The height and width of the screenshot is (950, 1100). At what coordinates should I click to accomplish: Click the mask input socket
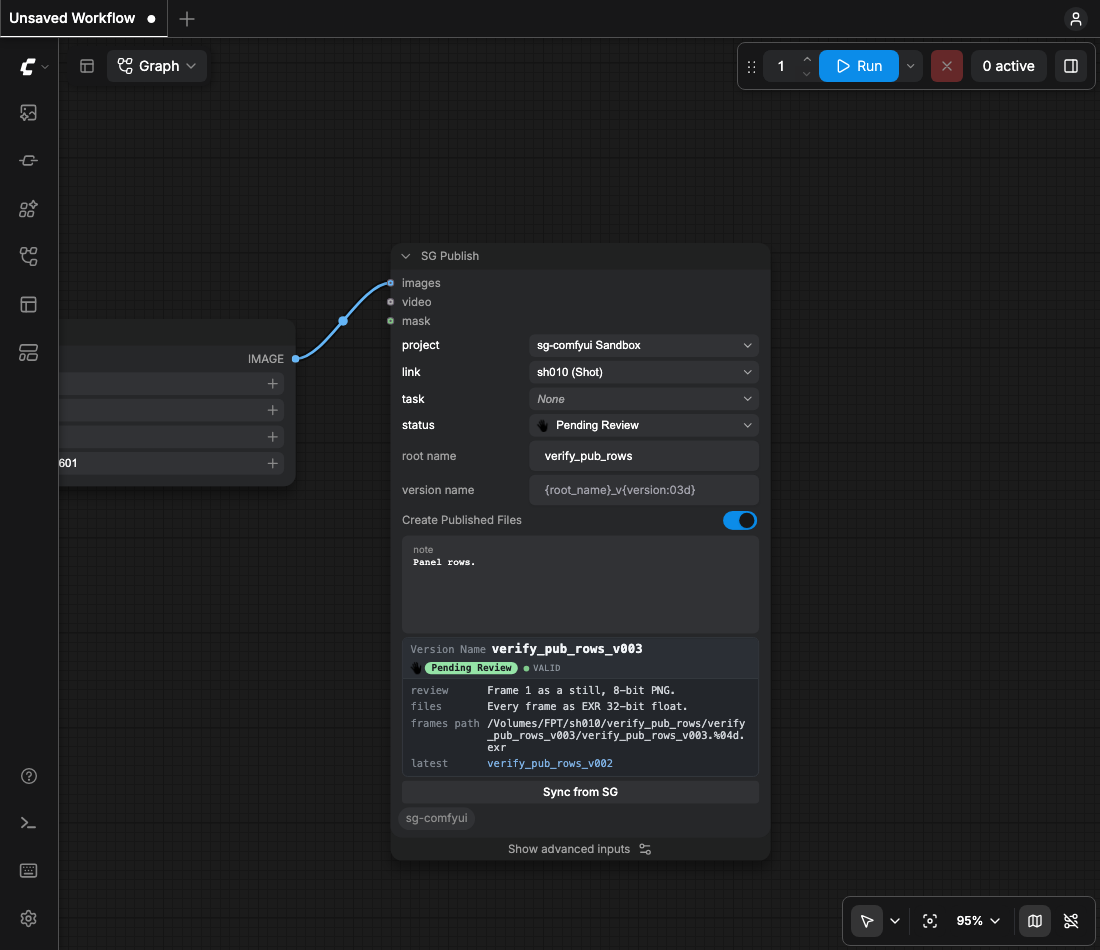coord(391,321)
